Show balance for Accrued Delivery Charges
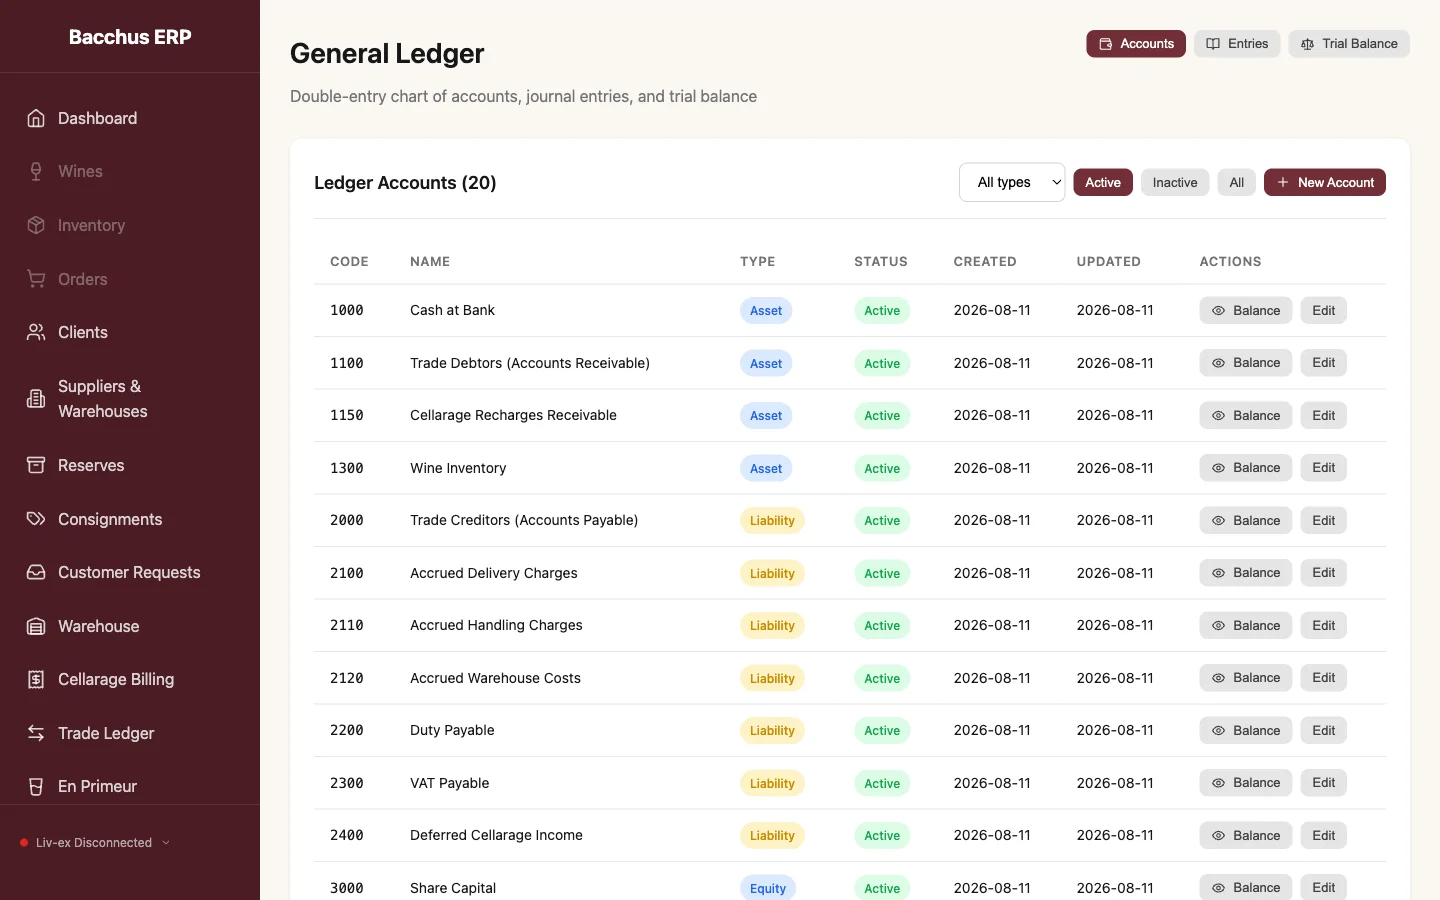The image size is (1440, 900). point(1246,573)
